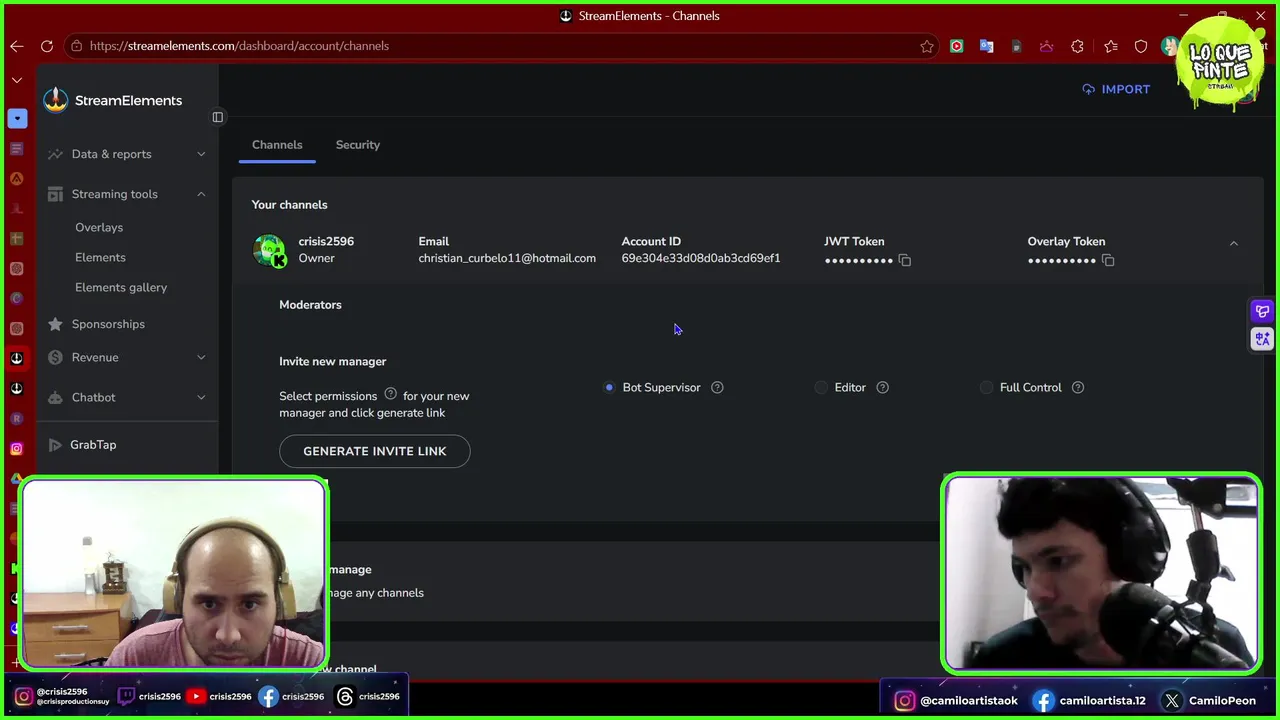Open help icon beside Select permissions
The image size is (1280, 720).
point(391,394)
